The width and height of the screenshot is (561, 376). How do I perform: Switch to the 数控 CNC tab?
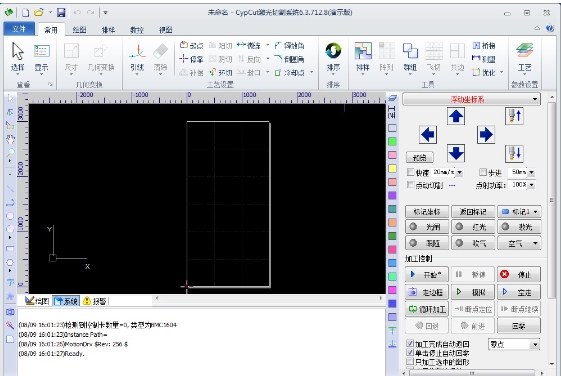point(137,30)
